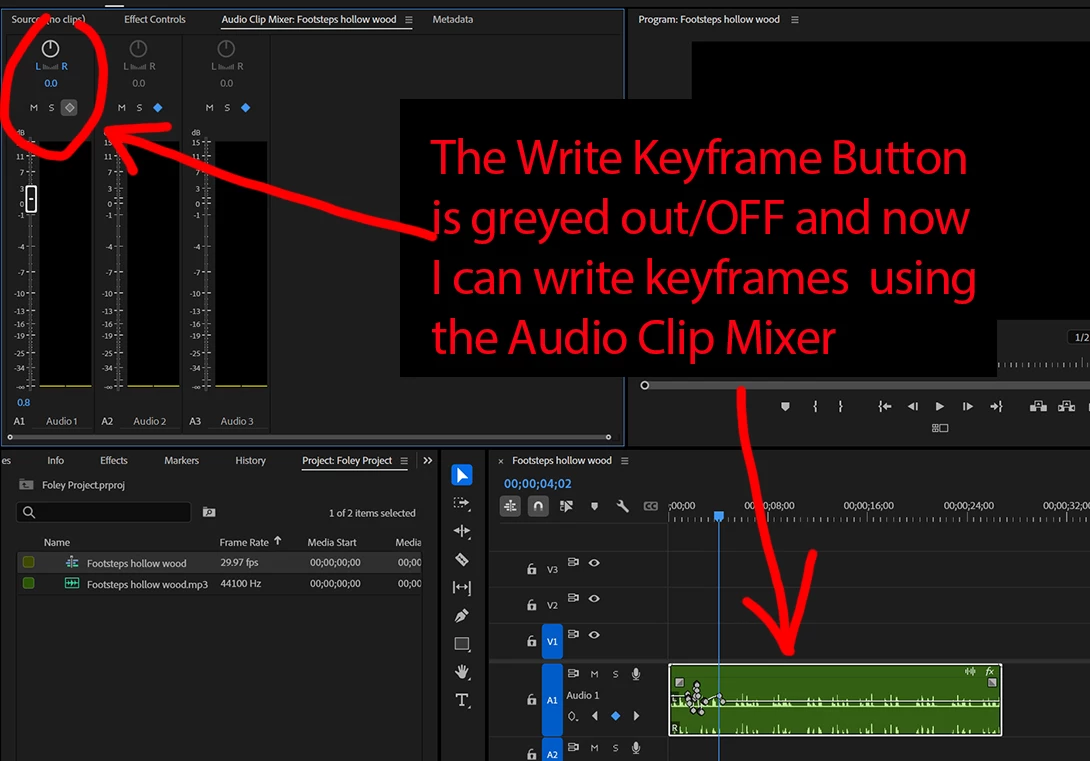This screenshot has width=1090, height=761.
Task: Open the Info tab
Action: 56,461
